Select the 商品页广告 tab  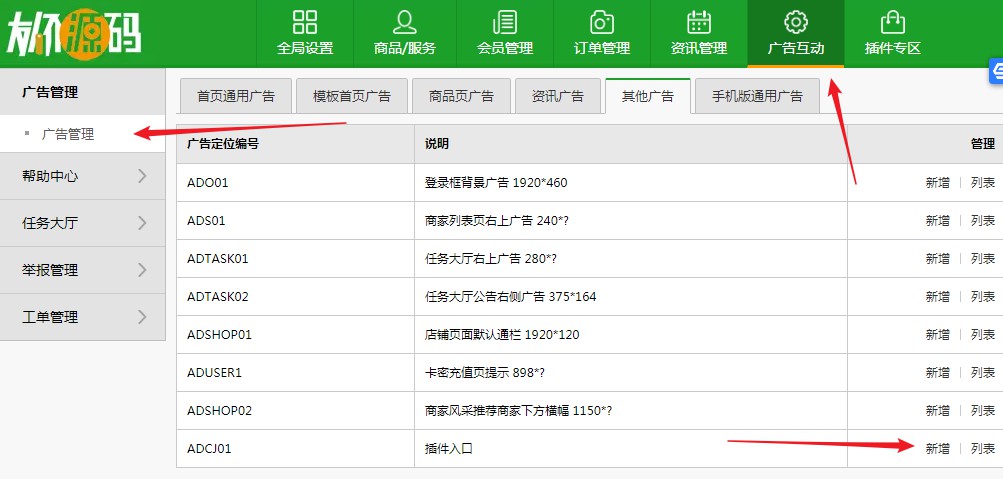coord(461,96)
